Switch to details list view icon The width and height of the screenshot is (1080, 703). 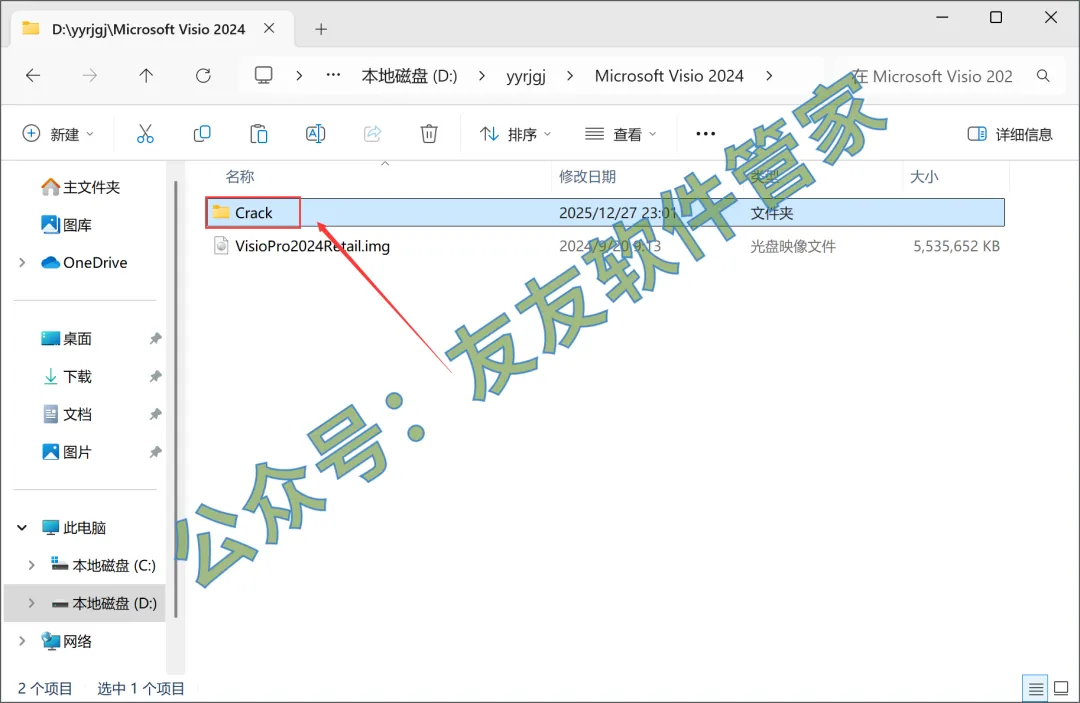[1035, 688]
